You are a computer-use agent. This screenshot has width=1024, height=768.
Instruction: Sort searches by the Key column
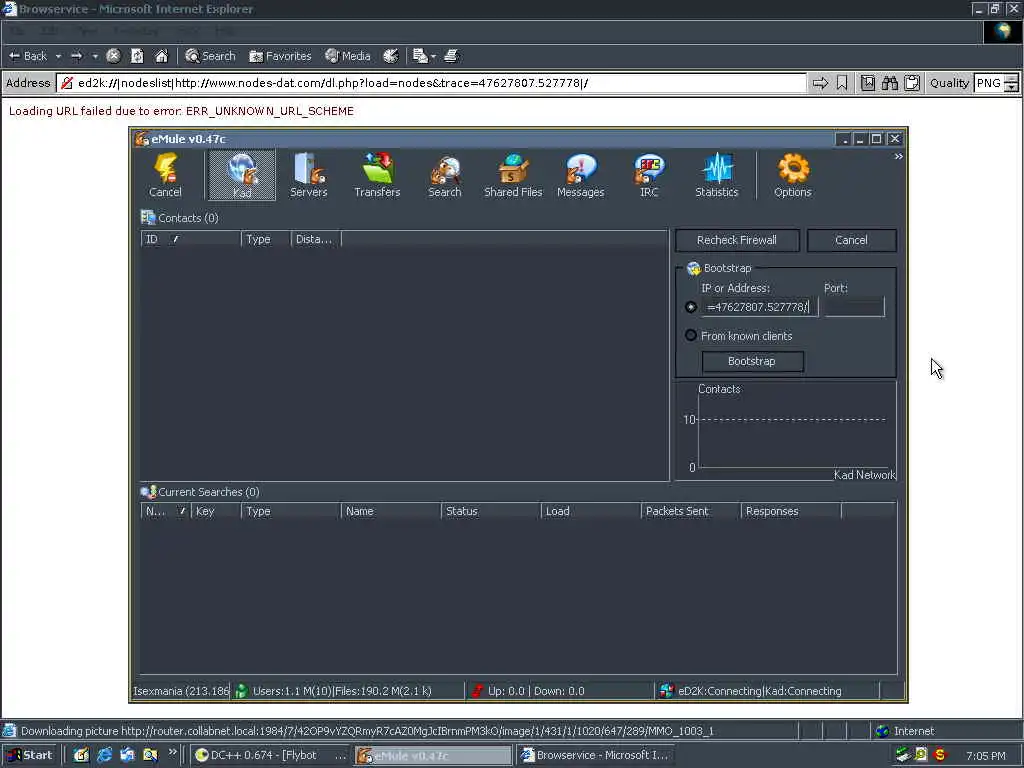[x=216, y=511]
